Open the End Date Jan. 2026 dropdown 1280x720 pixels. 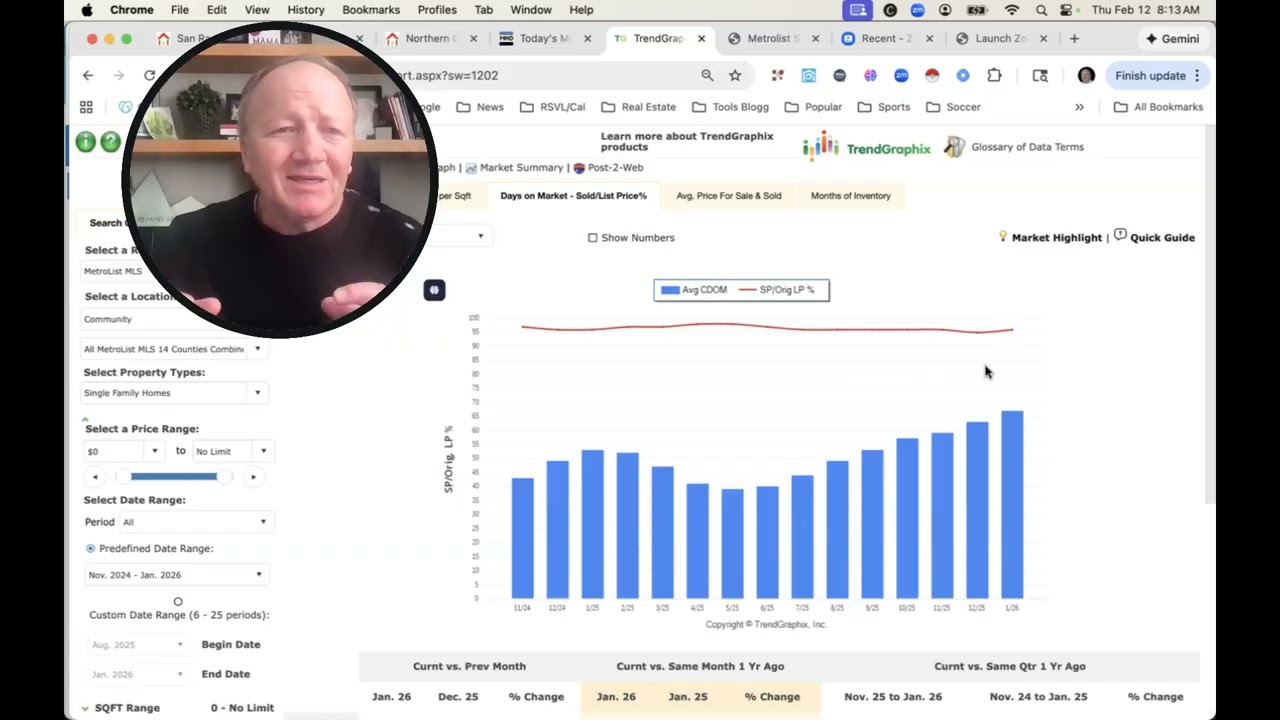tap(137, 674)
